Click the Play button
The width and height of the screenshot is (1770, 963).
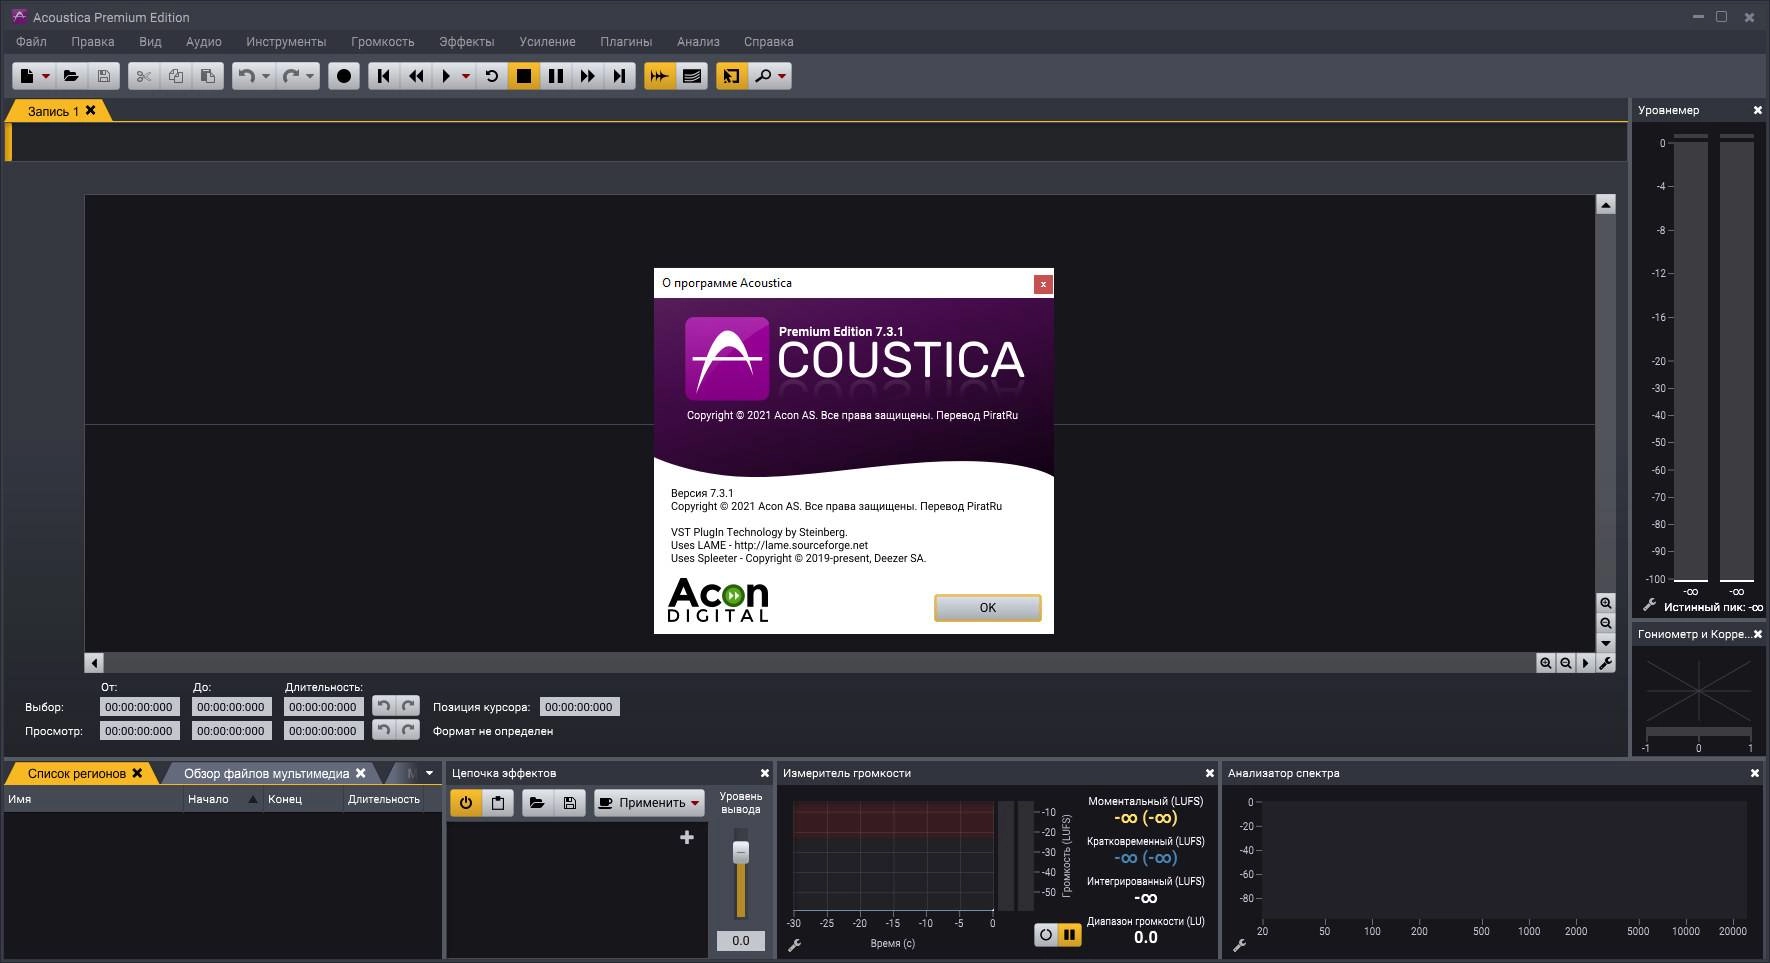pos(446,76)
